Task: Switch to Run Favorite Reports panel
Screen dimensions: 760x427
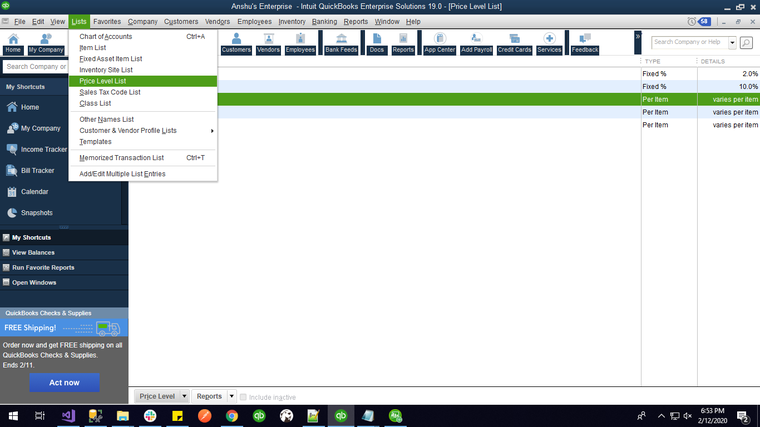Action: coord(64,268)
